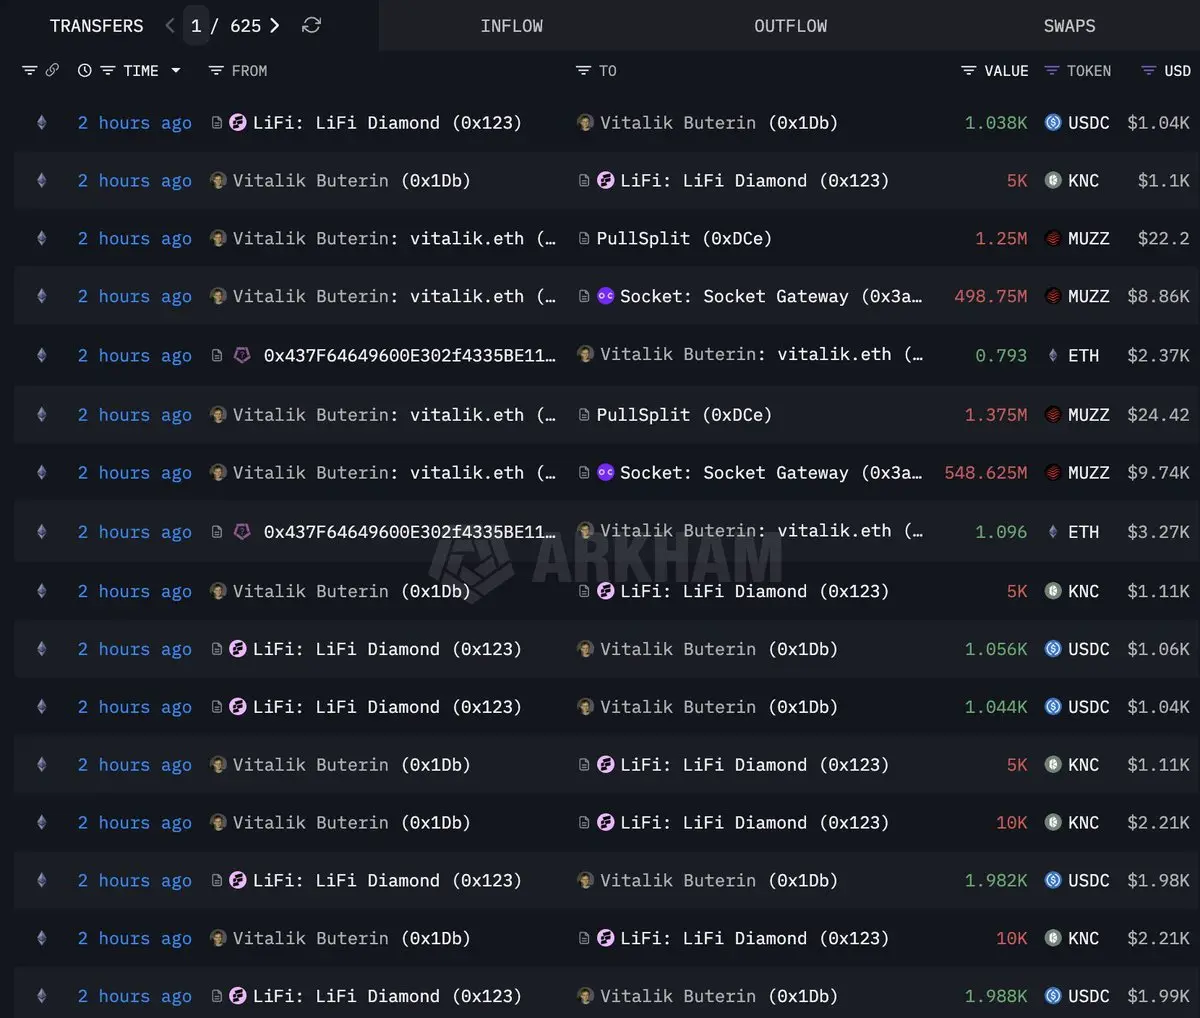Open USDC token in 1.056K row
Screen dimensions: 1200x1018
coord(1078,649)
